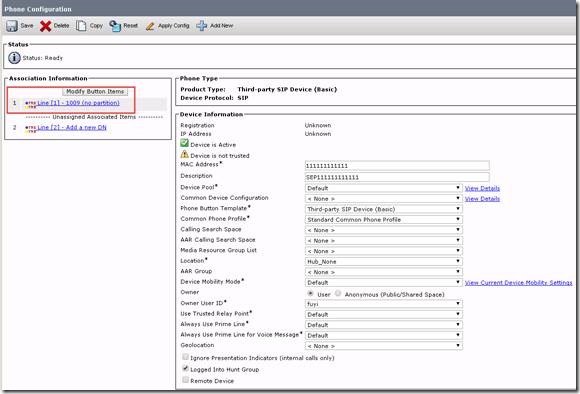Viewport: 580px width, 394px height.
Task: Open the Location dropdown showing Hub_None
Action: pos(384,262)
